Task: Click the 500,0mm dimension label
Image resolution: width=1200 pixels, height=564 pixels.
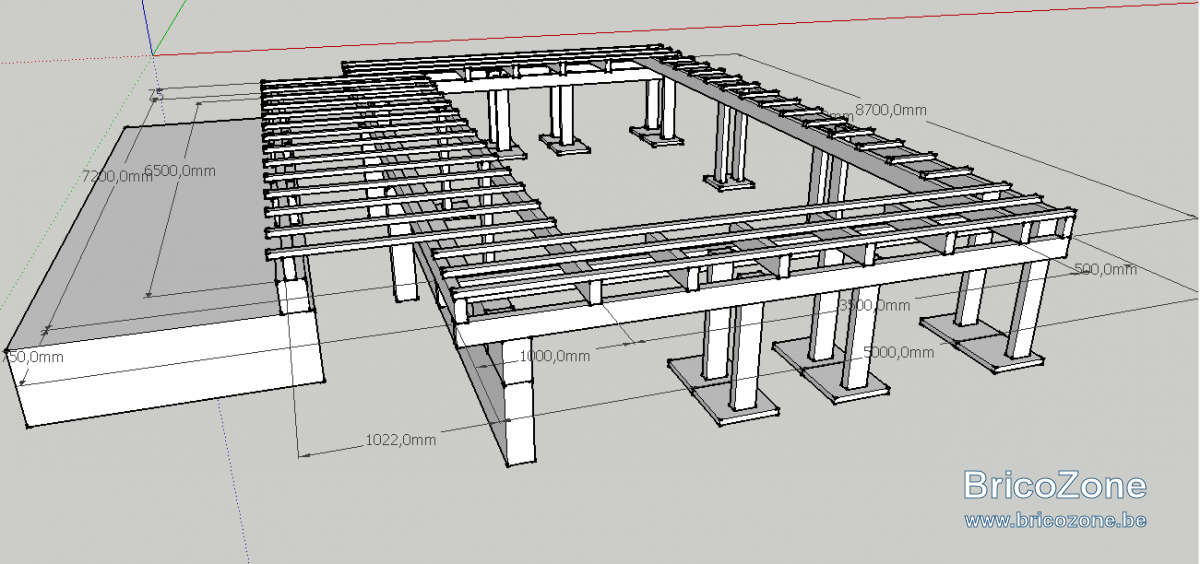Action: coord(1105,269)
